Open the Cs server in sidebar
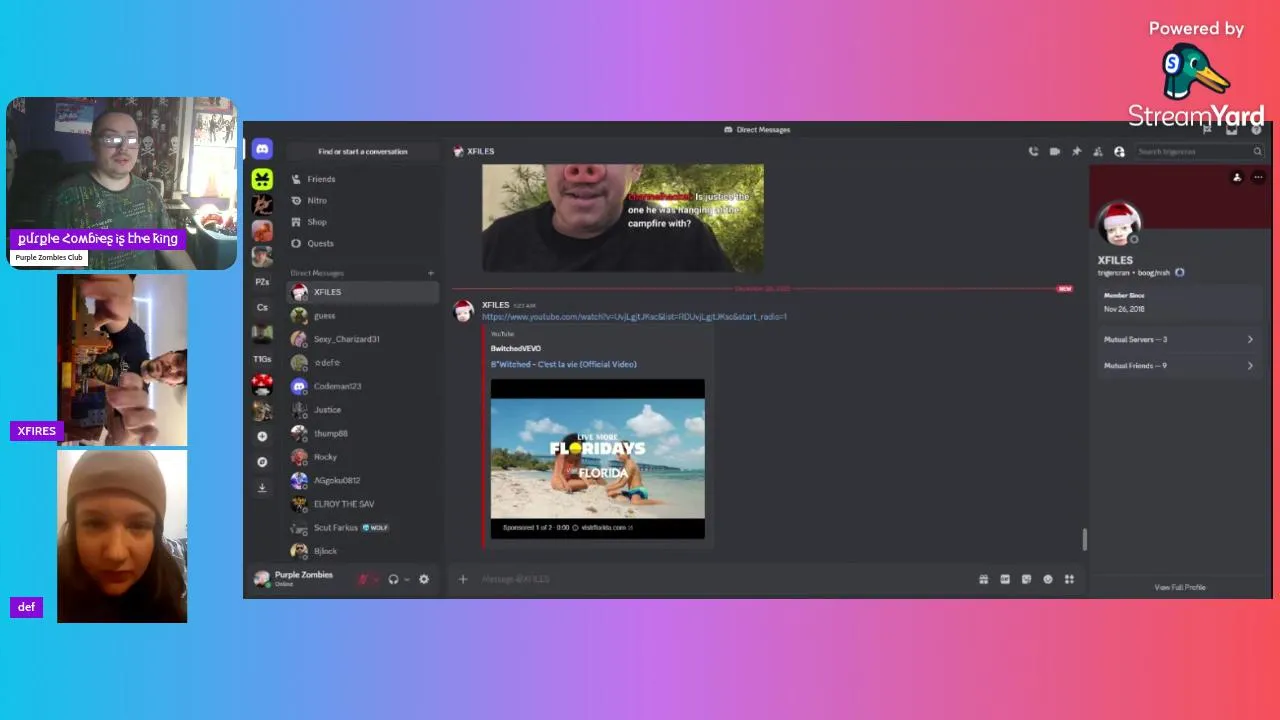This screenshot has width=1280, height=720. tap(262, 307)
